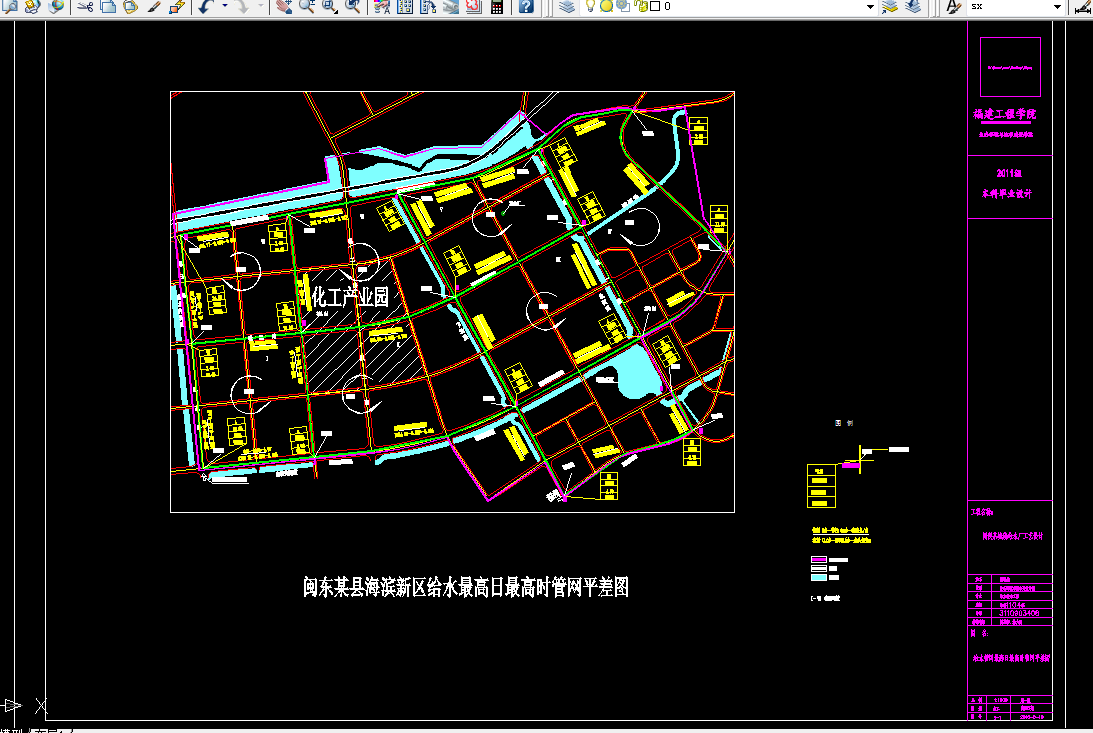This screenshot has width=1093, height=733.
Task: Open the Plot Preview tool
Action: point(10,6)
